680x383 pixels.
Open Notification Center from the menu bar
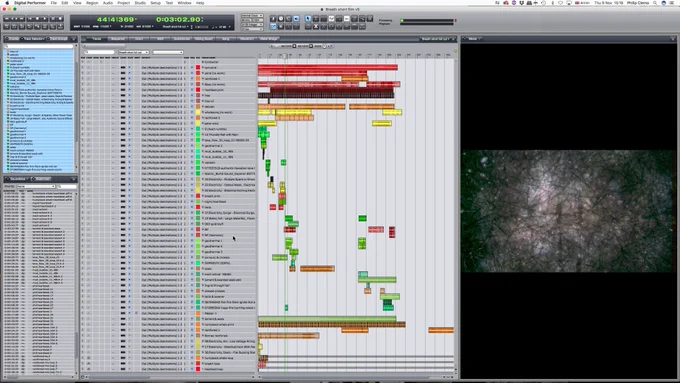tap(673, 3)
